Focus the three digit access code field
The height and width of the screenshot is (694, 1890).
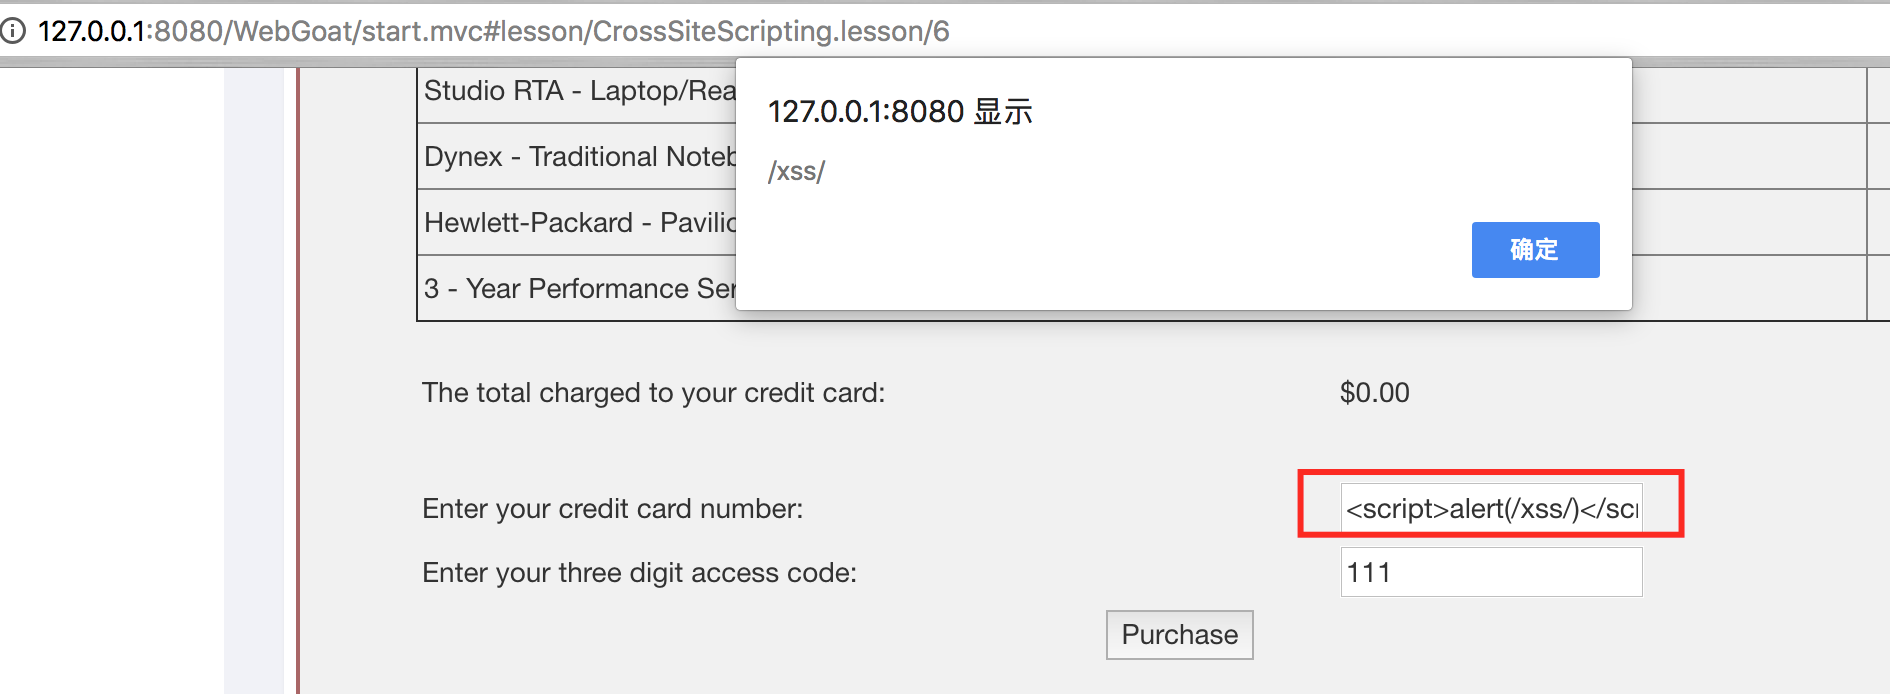pyautogui.click(x=1491, y=572)
